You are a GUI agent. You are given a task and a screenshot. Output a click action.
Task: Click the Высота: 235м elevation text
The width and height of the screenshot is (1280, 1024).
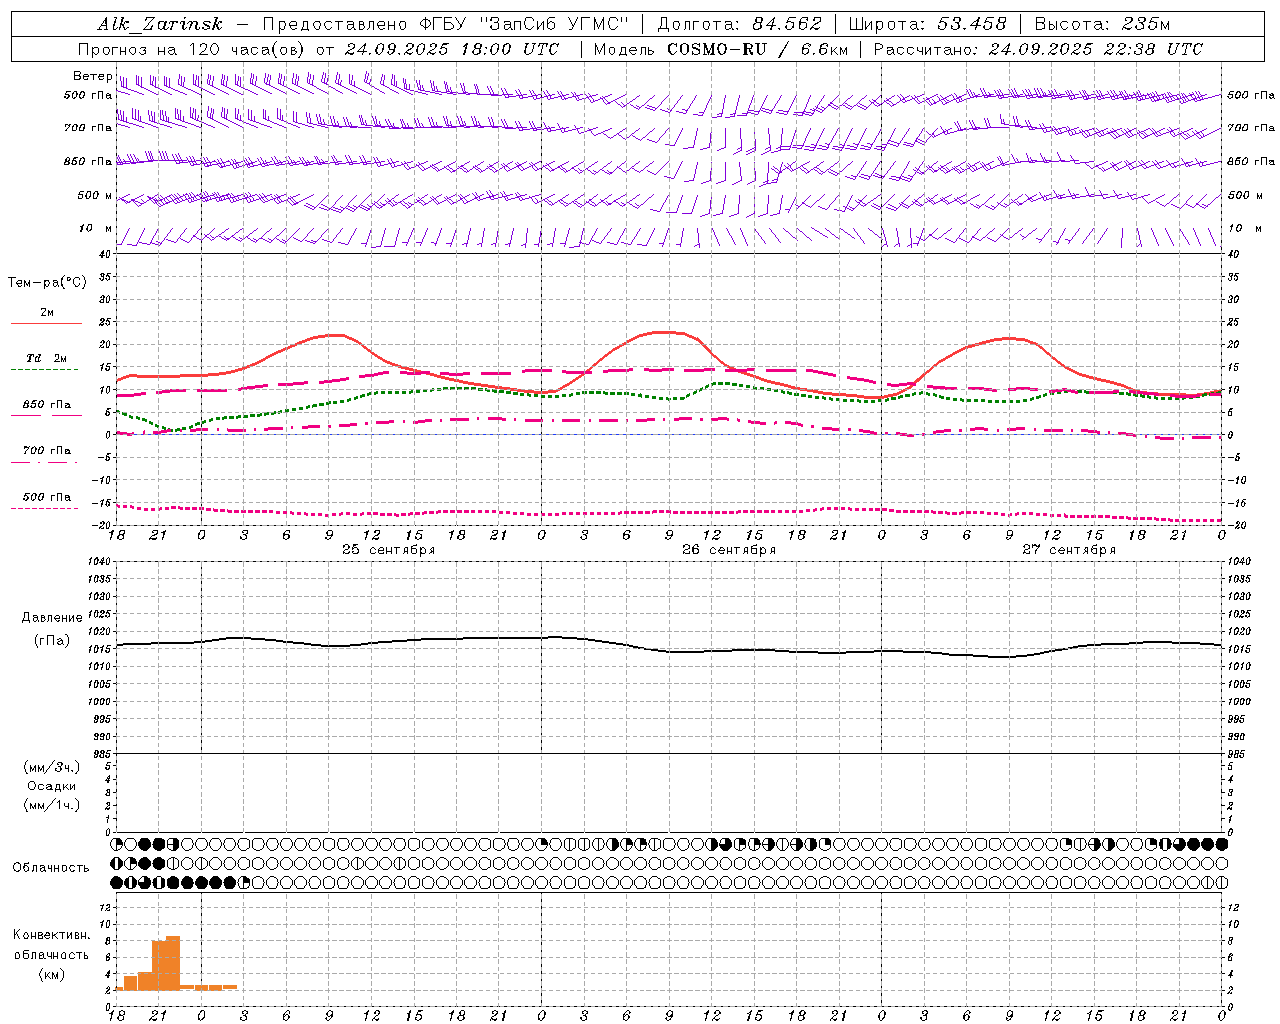tap(1102, 24)
